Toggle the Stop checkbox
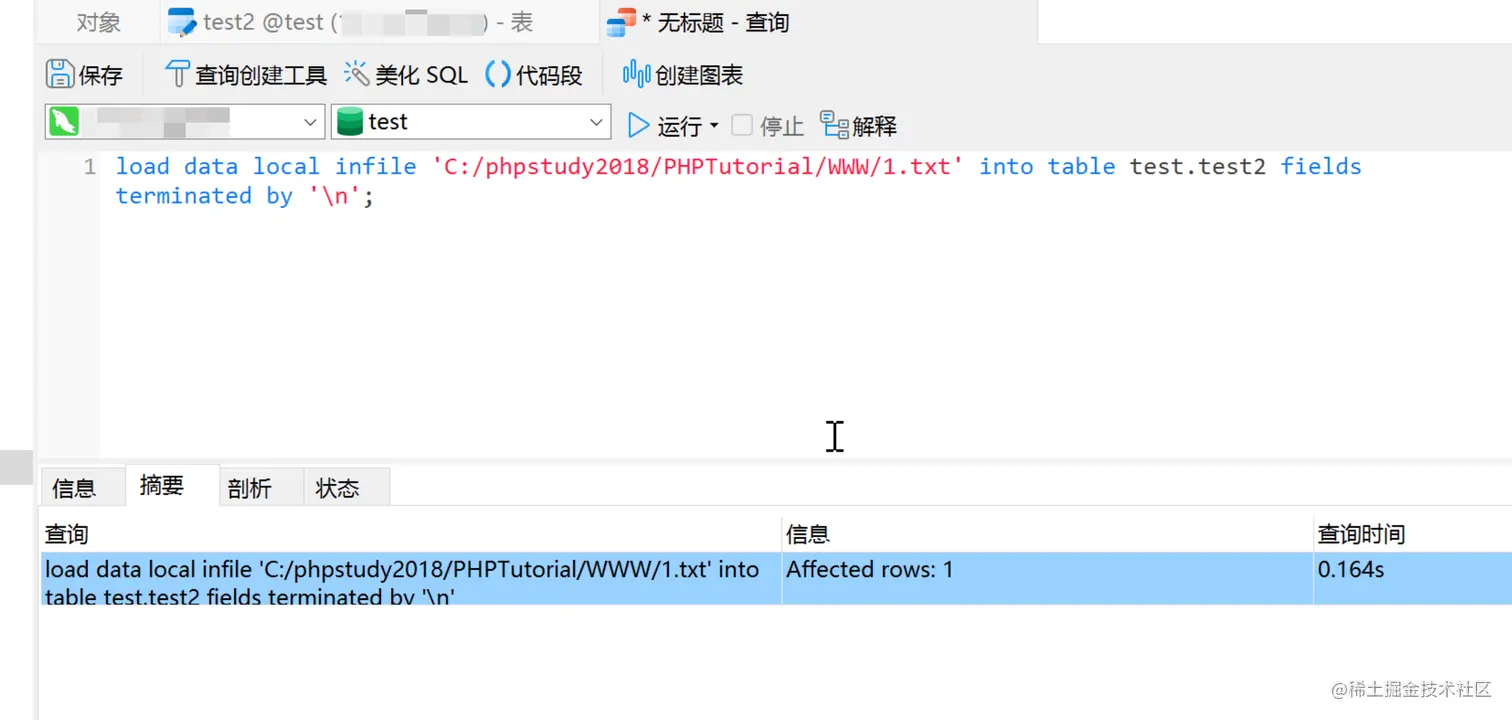Image resolution: width=1512 pixels, height=720 pixels. [x=742, y=125]
